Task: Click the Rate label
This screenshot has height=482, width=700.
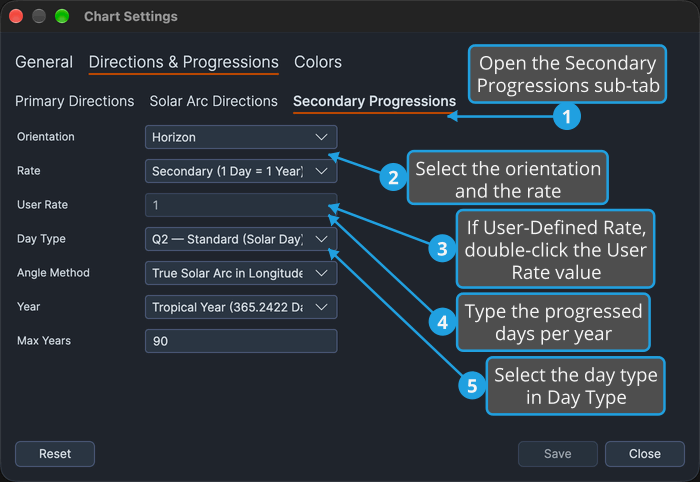Action: [29, 170]
